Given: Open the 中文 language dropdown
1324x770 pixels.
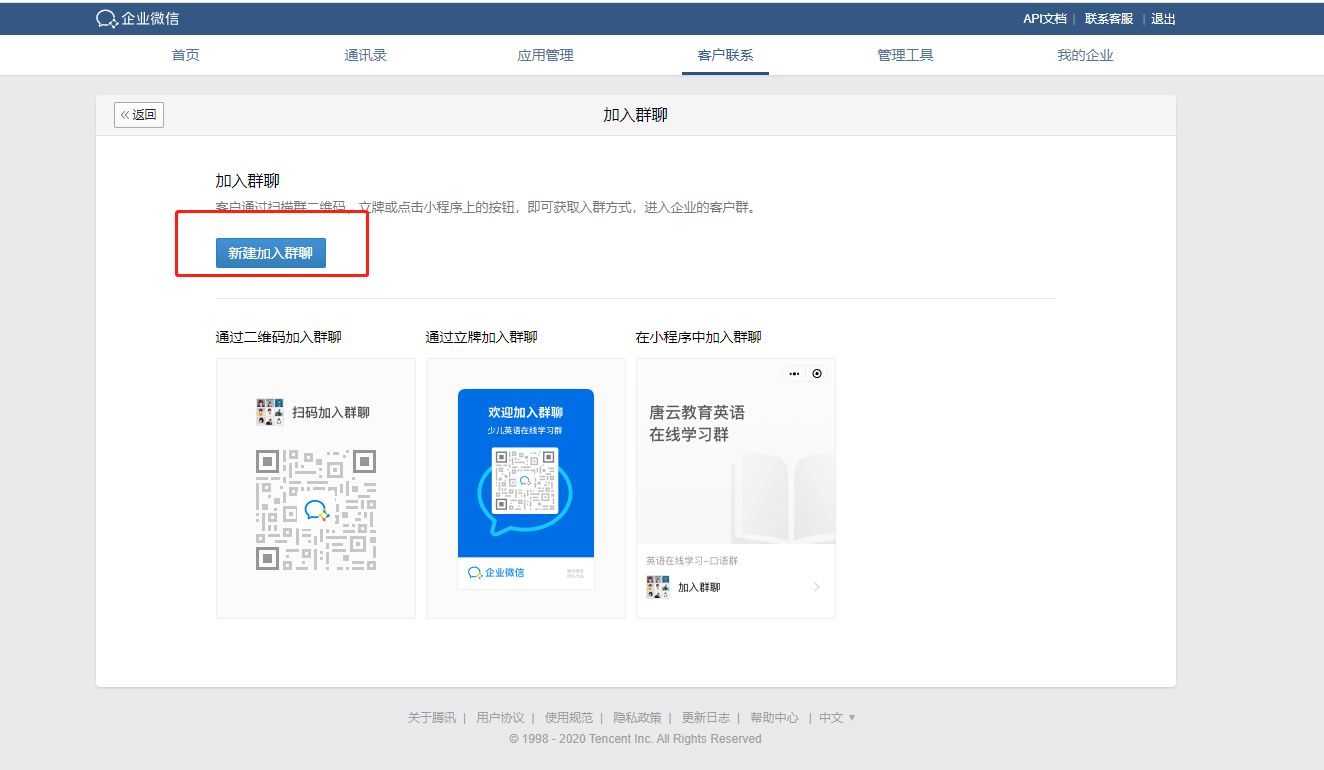Looking at the screenshot, I should pyautogui.click(x=837, y=718).
